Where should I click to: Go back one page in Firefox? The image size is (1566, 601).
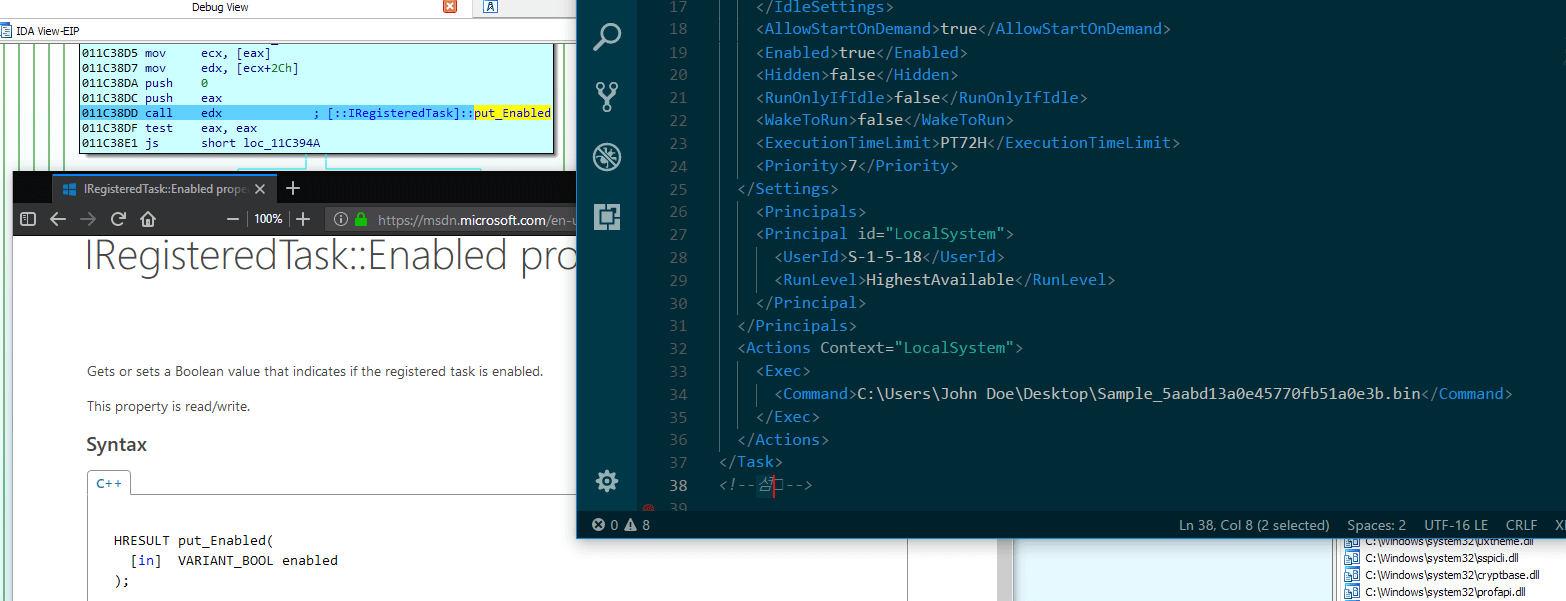click(58, 219)
